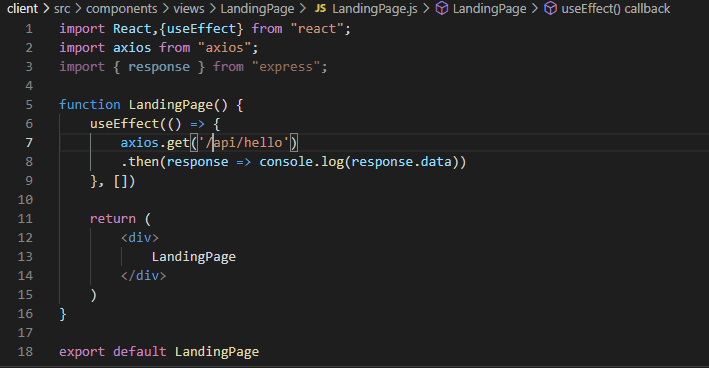Image resolution: width=709 pixels, height=368 pixels.
Task: Click the JS file icon in breadcrumb
Action: (320, 8)
